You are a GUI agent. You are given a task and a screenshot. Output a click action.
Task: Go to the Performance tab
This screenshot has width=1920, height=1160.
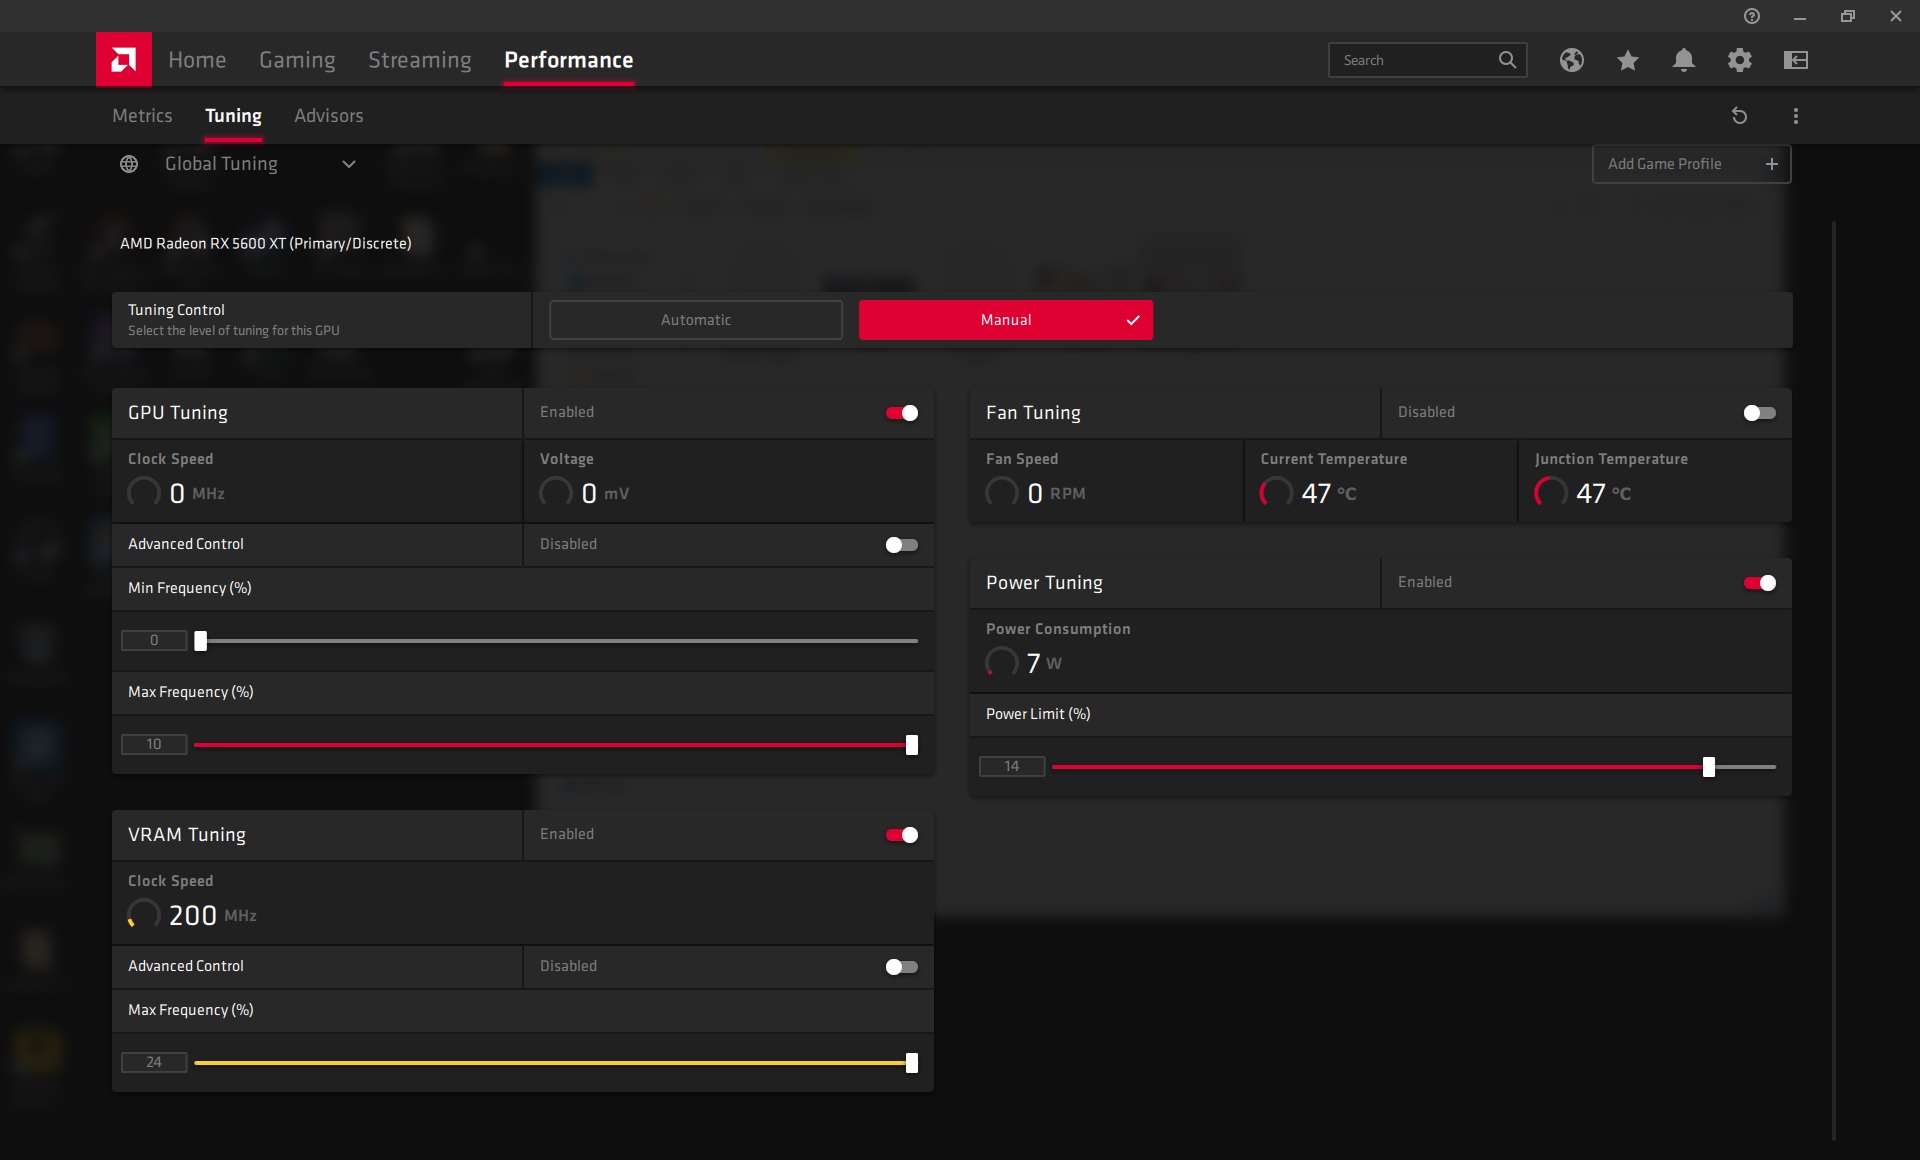[569, 60]
